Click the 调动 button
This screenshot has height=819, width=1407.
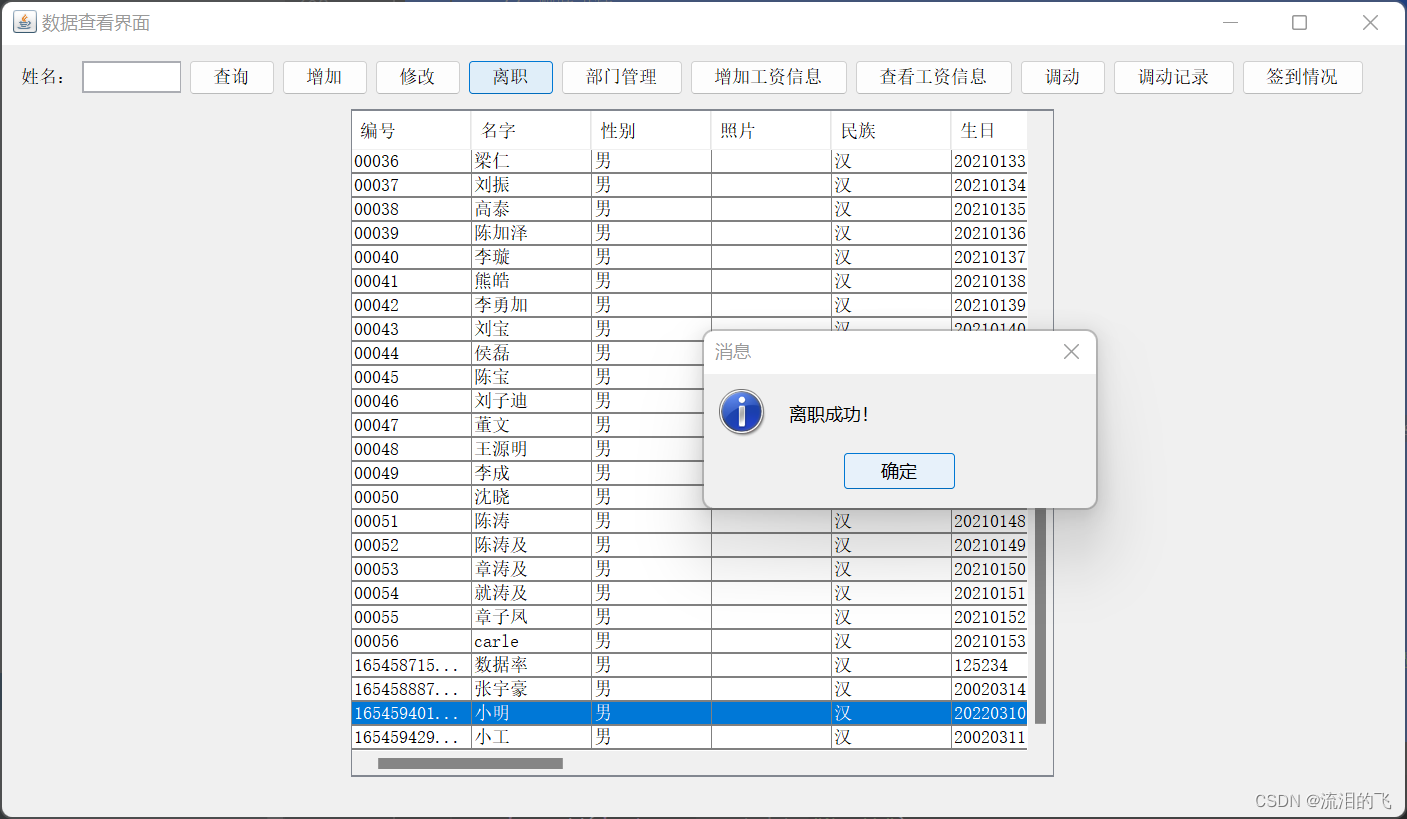[x=1063, y=77]
